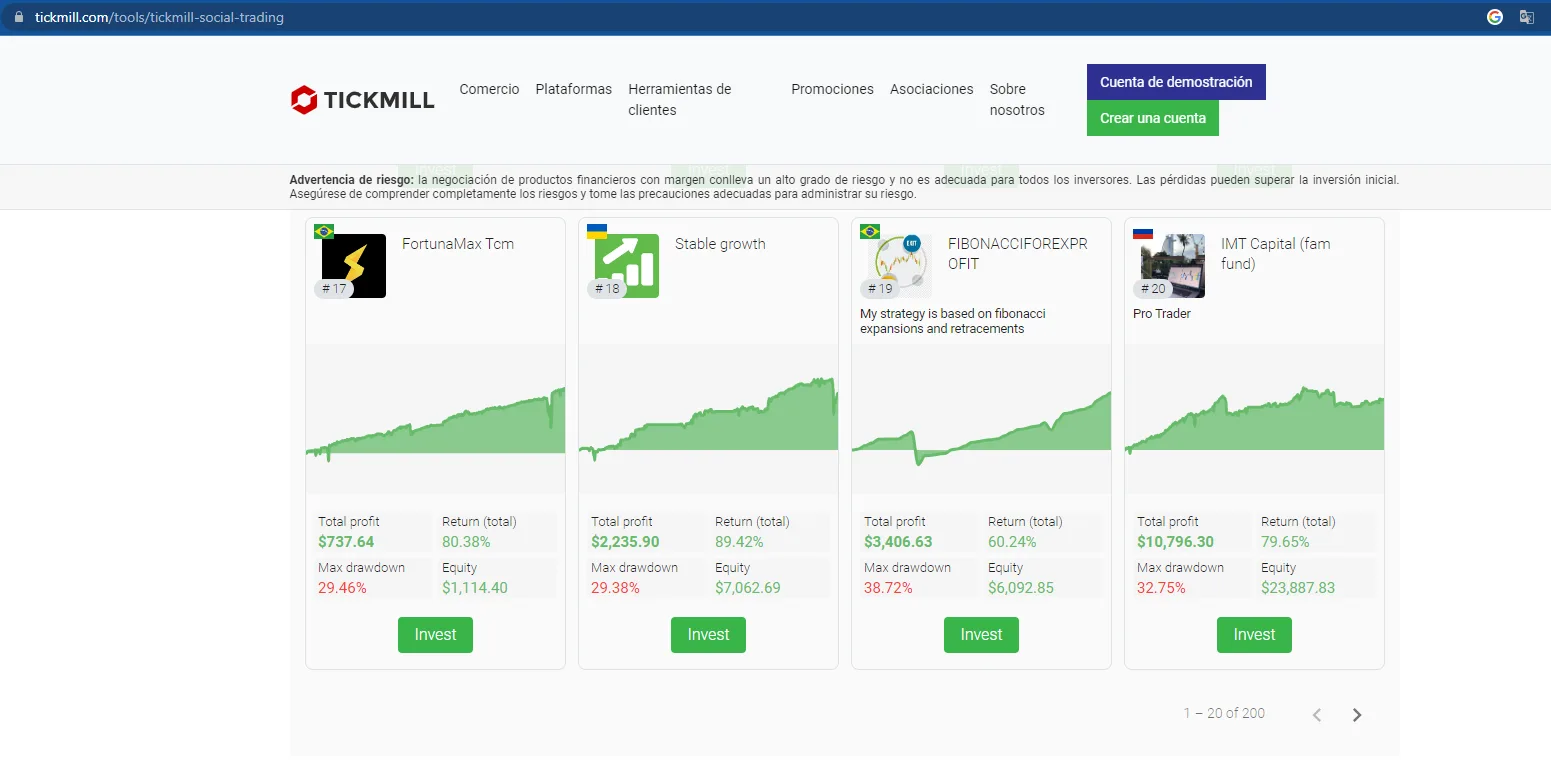The image size is (1551, 779).
Task: Click the $1,114.40 equity value
Action: (475, 588)
